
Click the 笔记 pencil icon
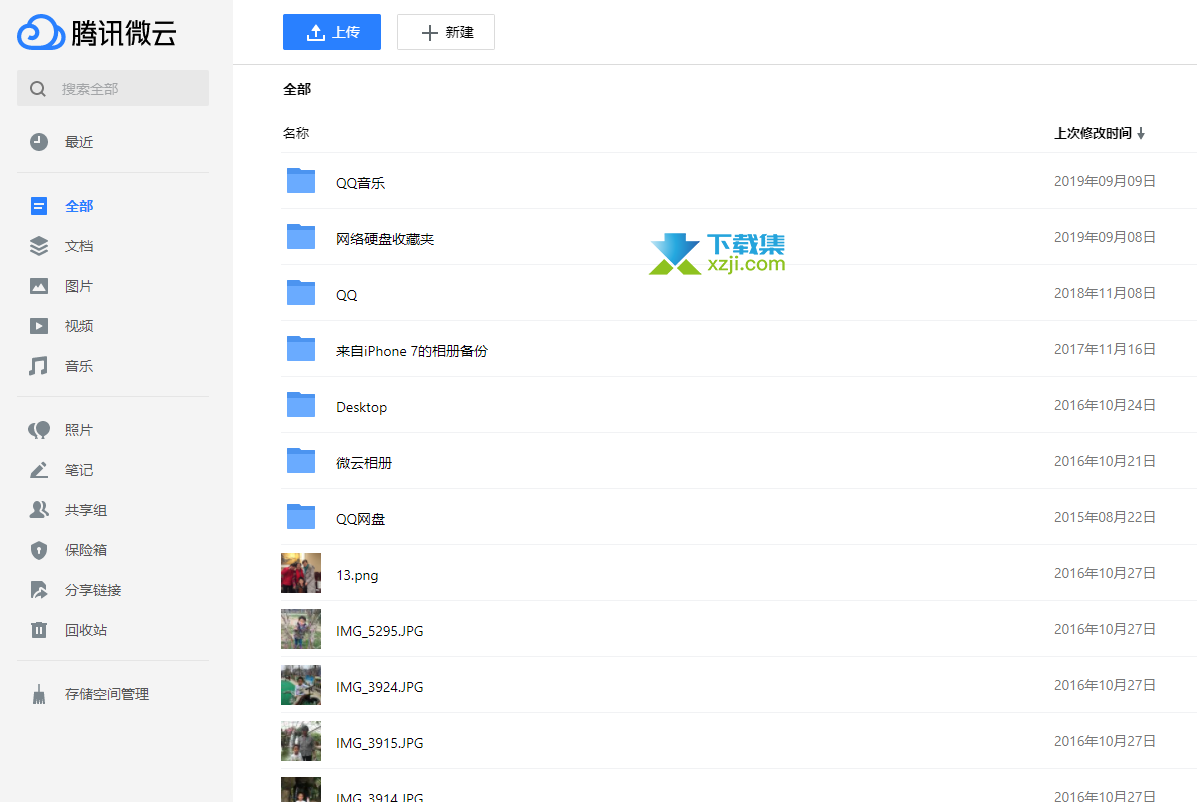(39, 470)
